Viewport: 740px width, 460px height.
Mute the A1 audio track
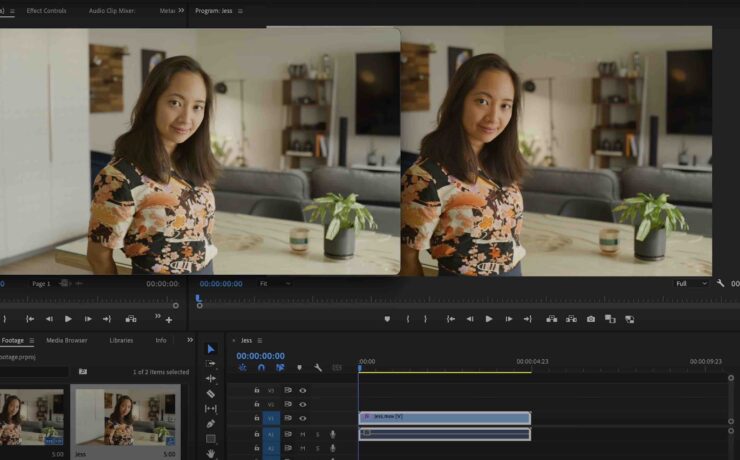pyautogui.click(x=303, y=434)
